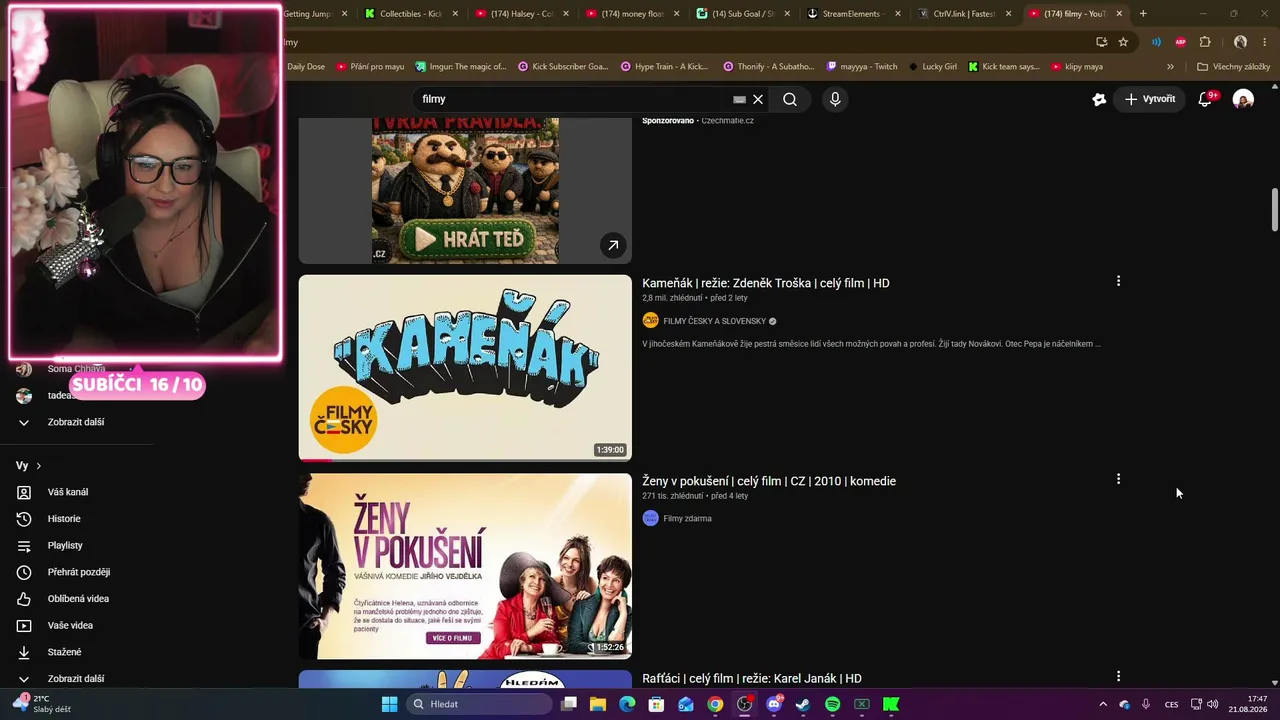Click the ABP adblock extension icon
This screenshot has width=1280, height=720.
click(x=1180, y=42)
